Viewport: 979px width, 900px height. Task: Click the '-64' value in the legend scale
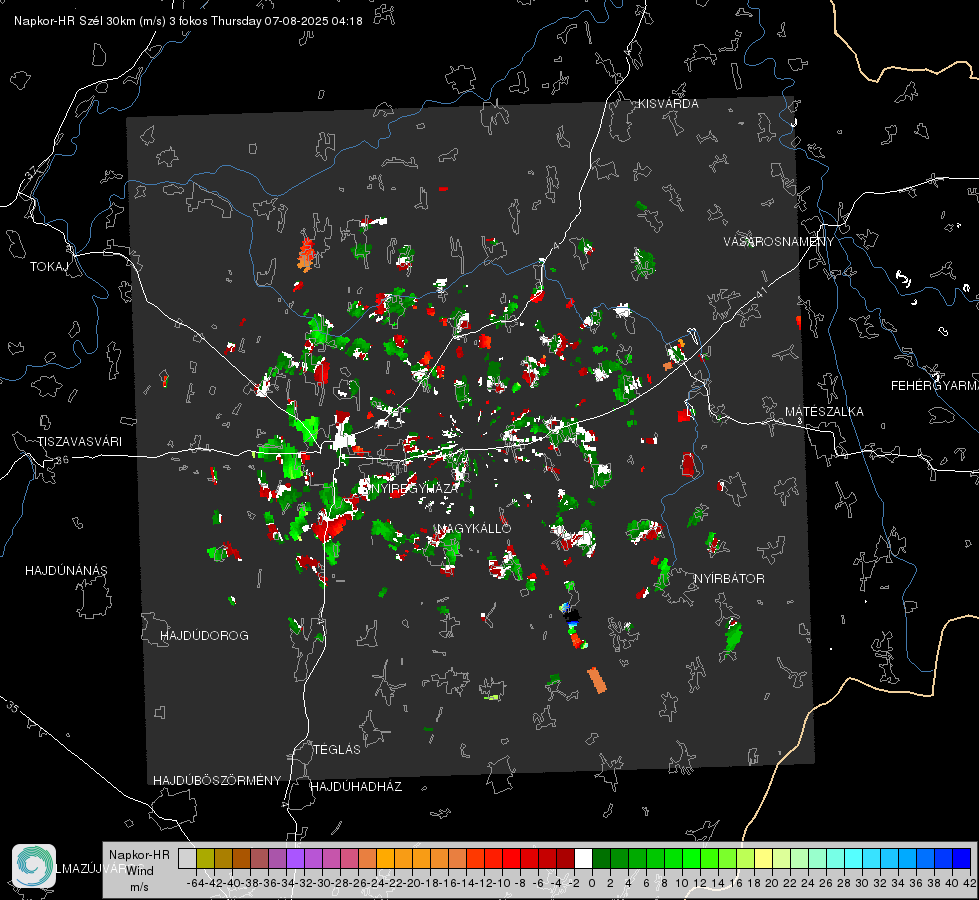(x=195, y=883)
